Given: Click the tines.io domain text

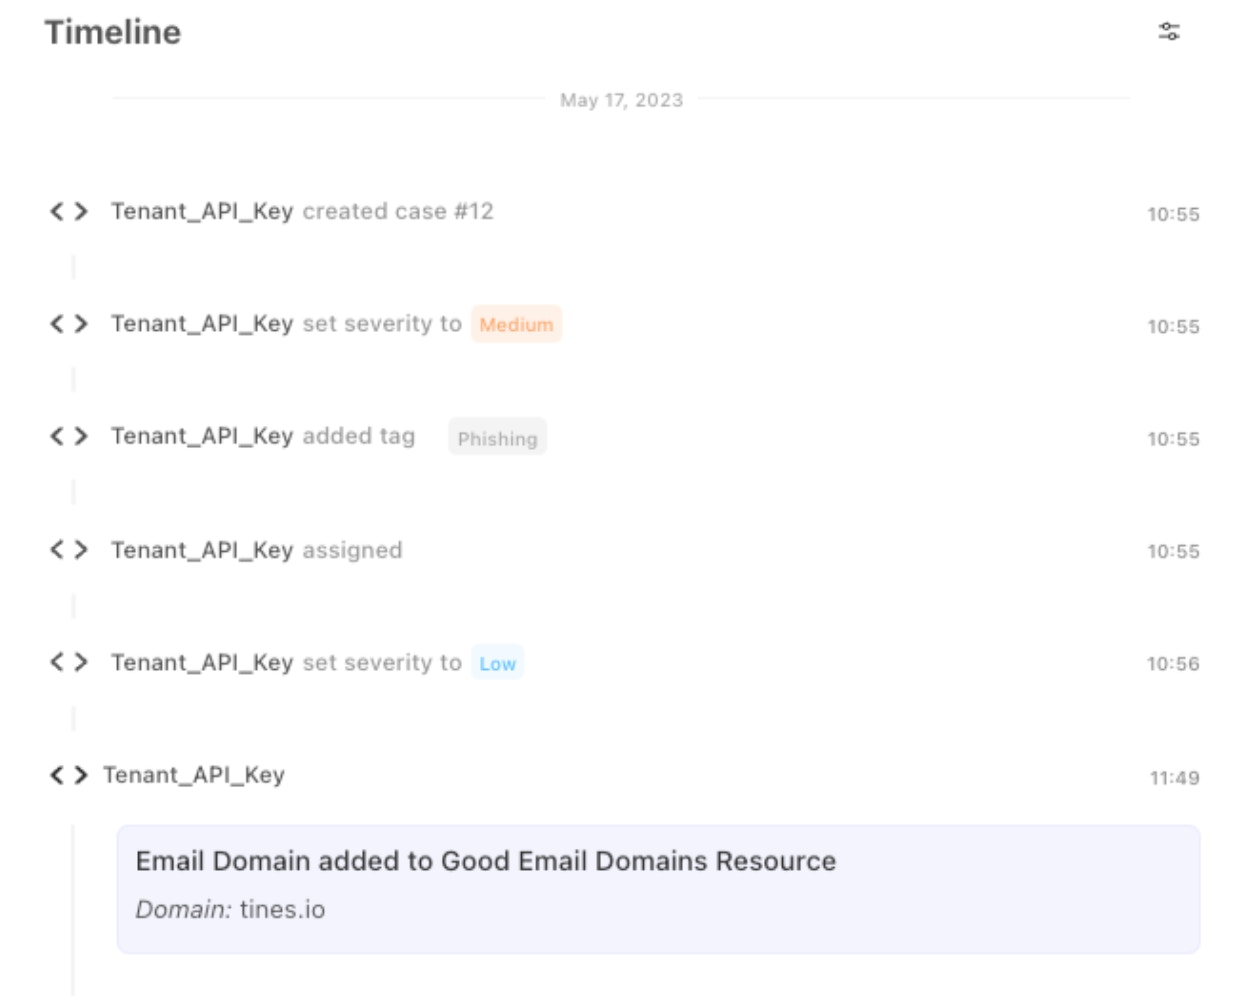Looking at the screenshot, I should point(282,909).
